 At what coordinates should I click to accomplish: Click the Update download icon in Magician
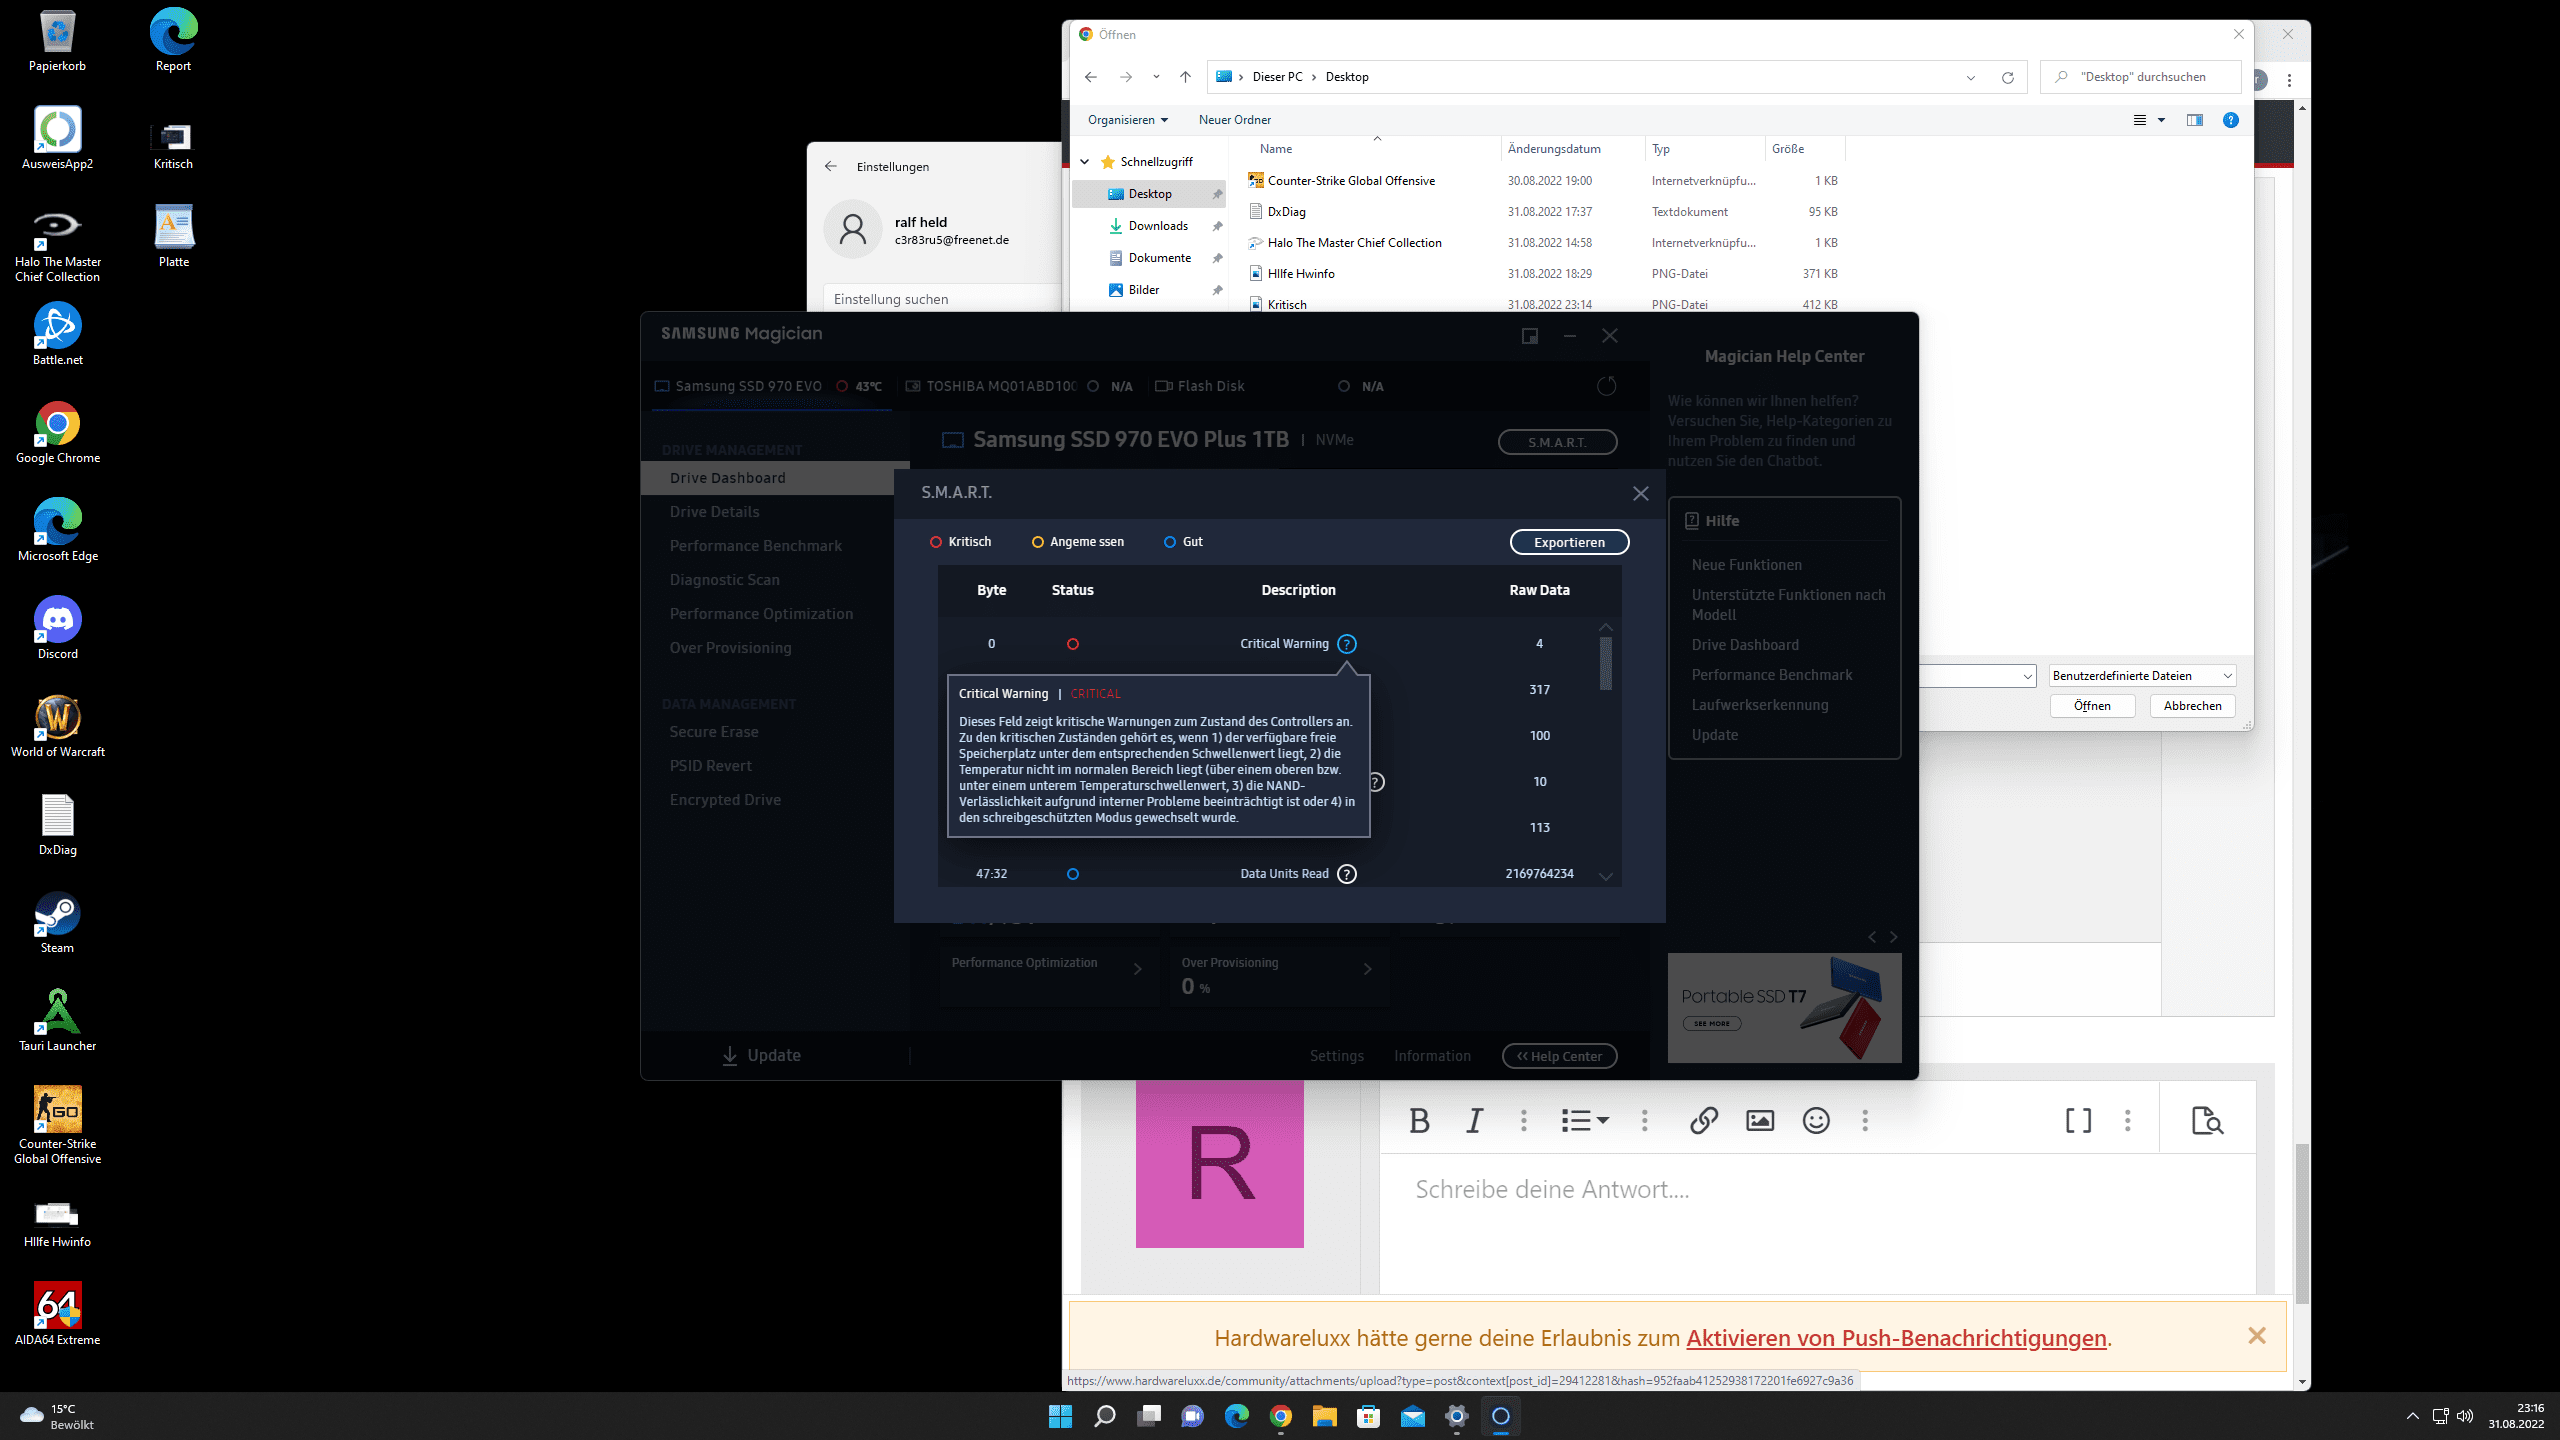click(730, 1056)
